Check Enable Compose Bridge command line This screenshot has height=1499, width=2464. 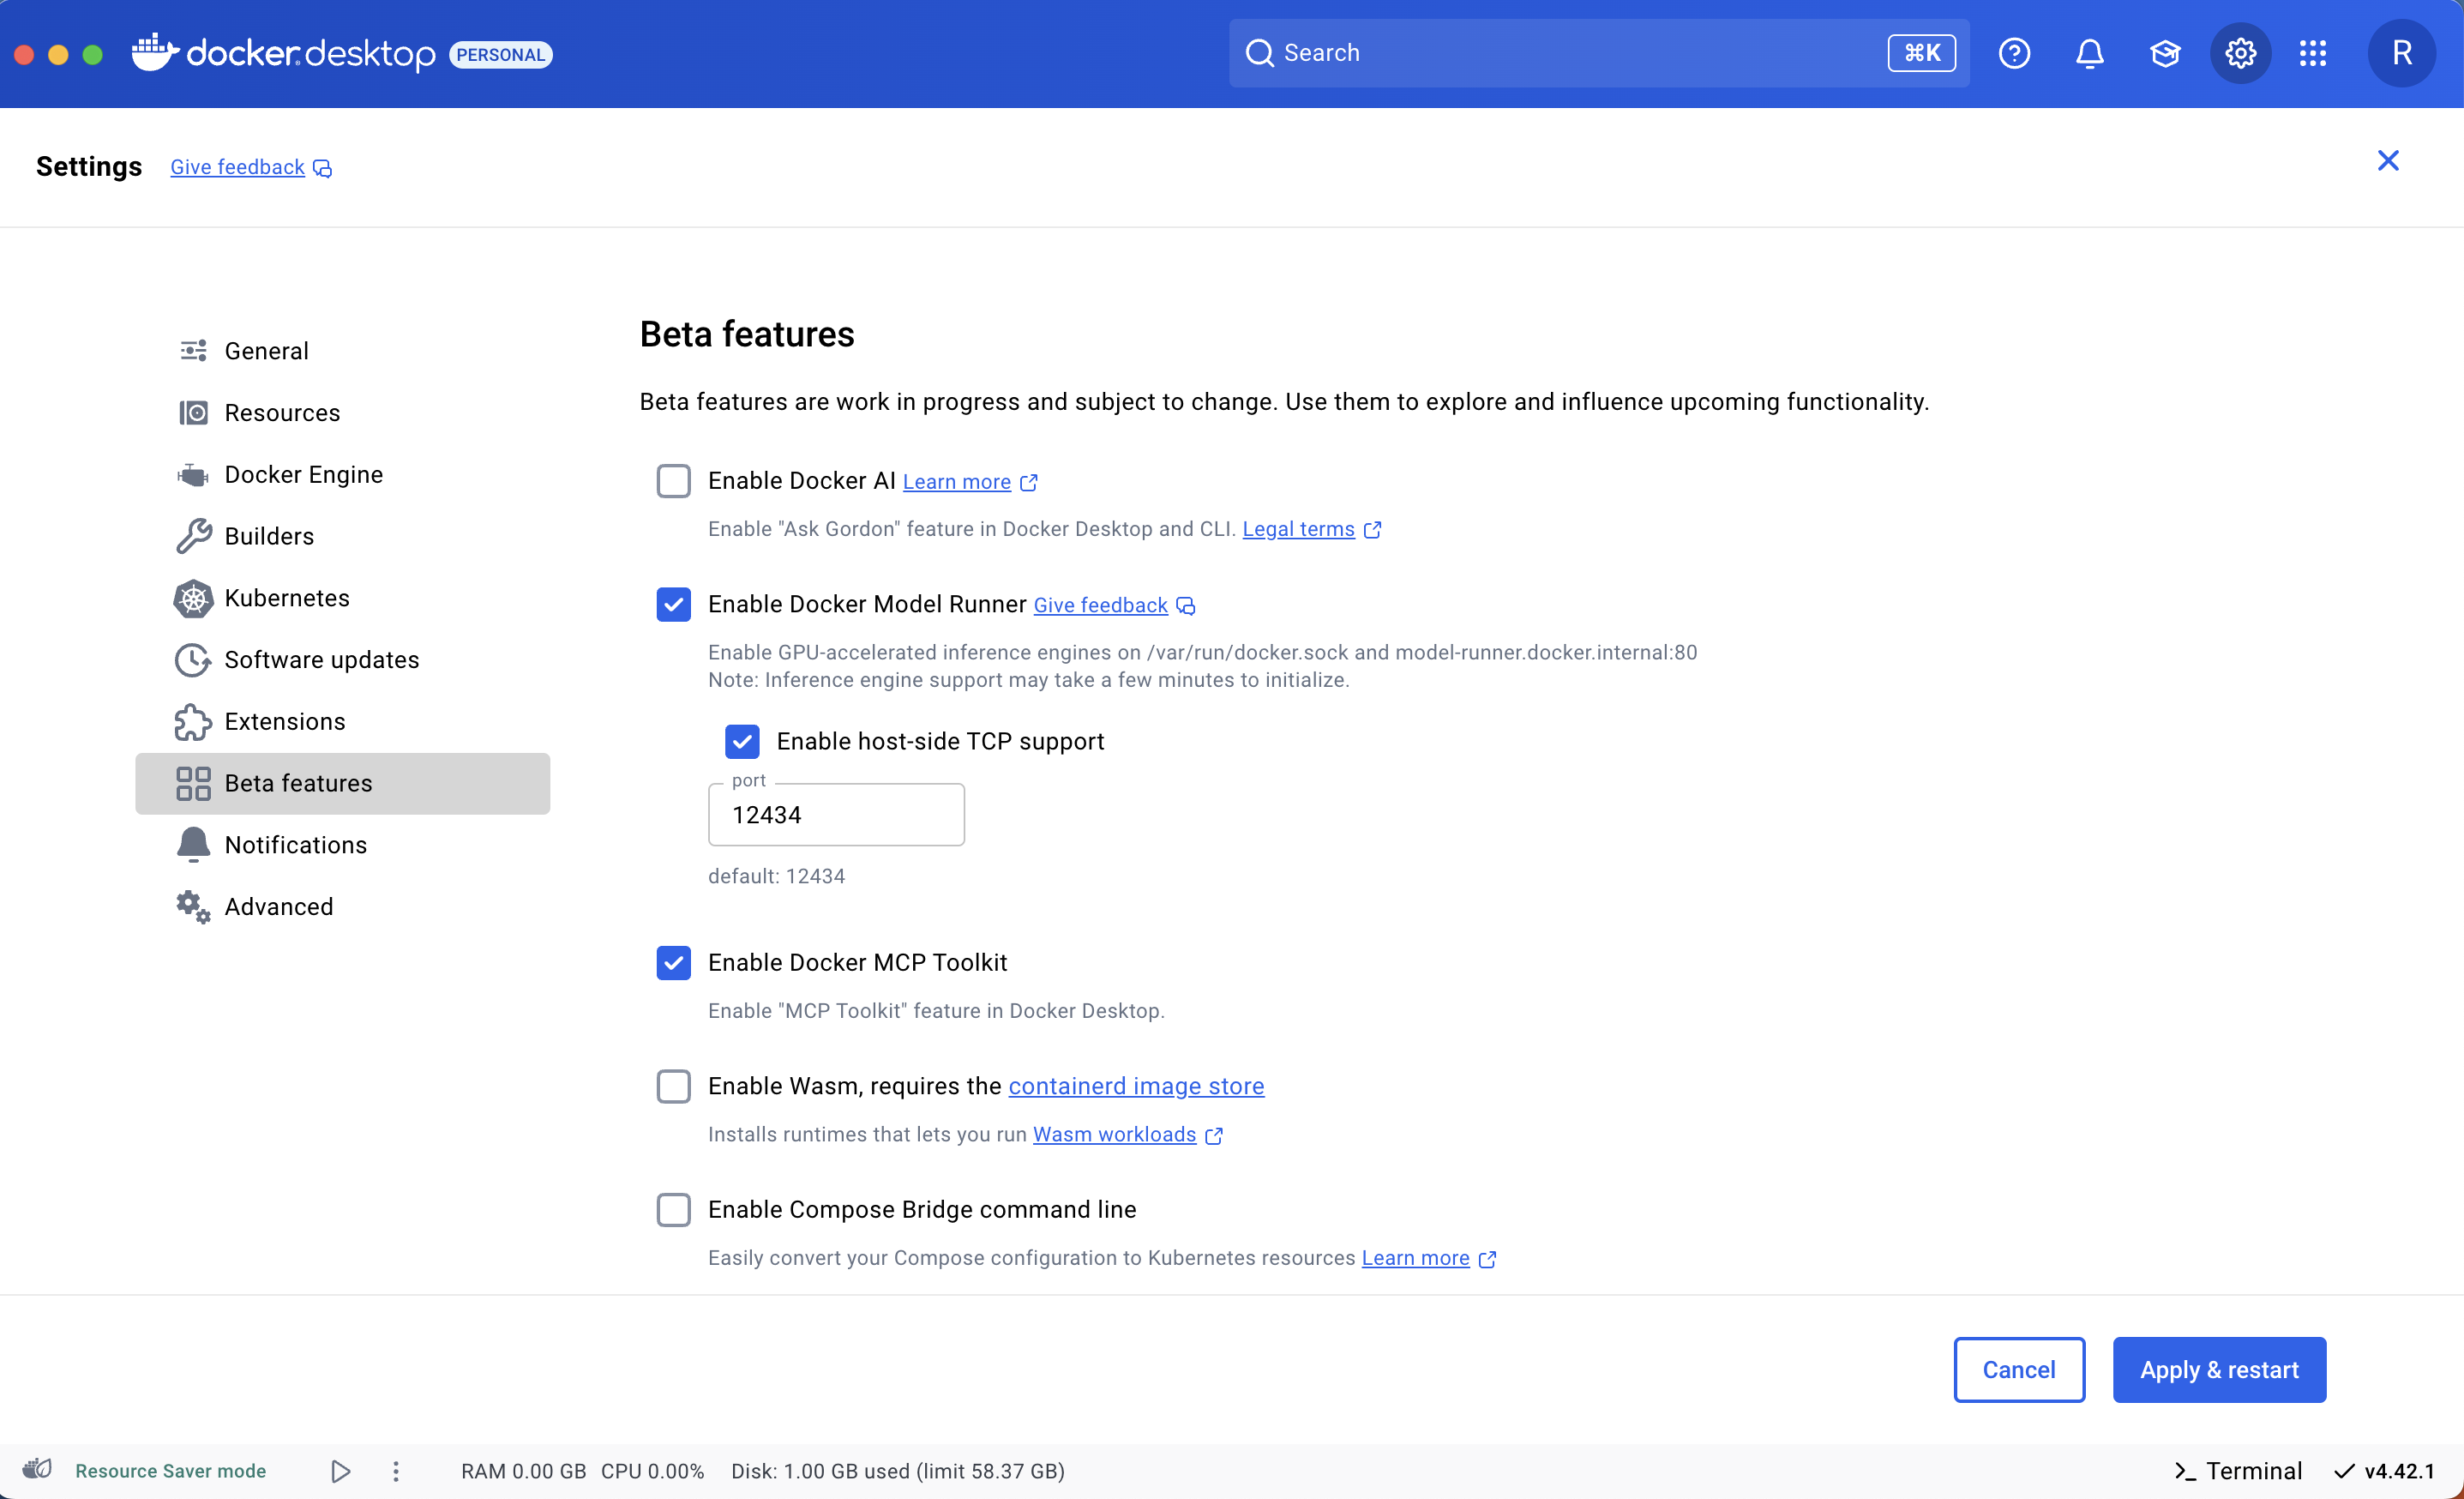coord(673,1209)
